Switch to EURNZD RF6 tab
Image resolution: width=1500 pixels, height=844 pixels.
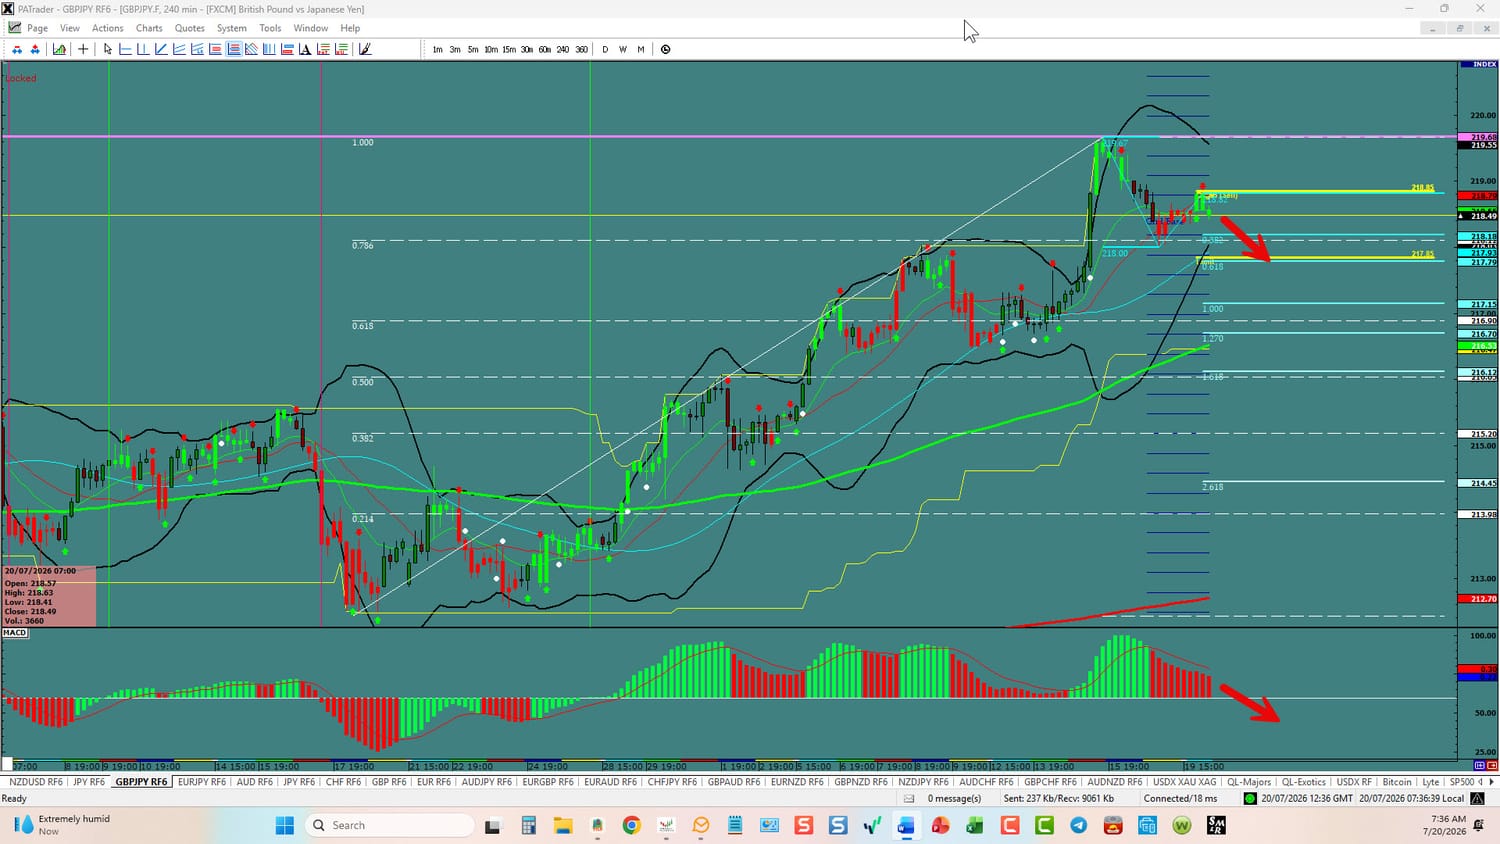(x=797, y=782)
